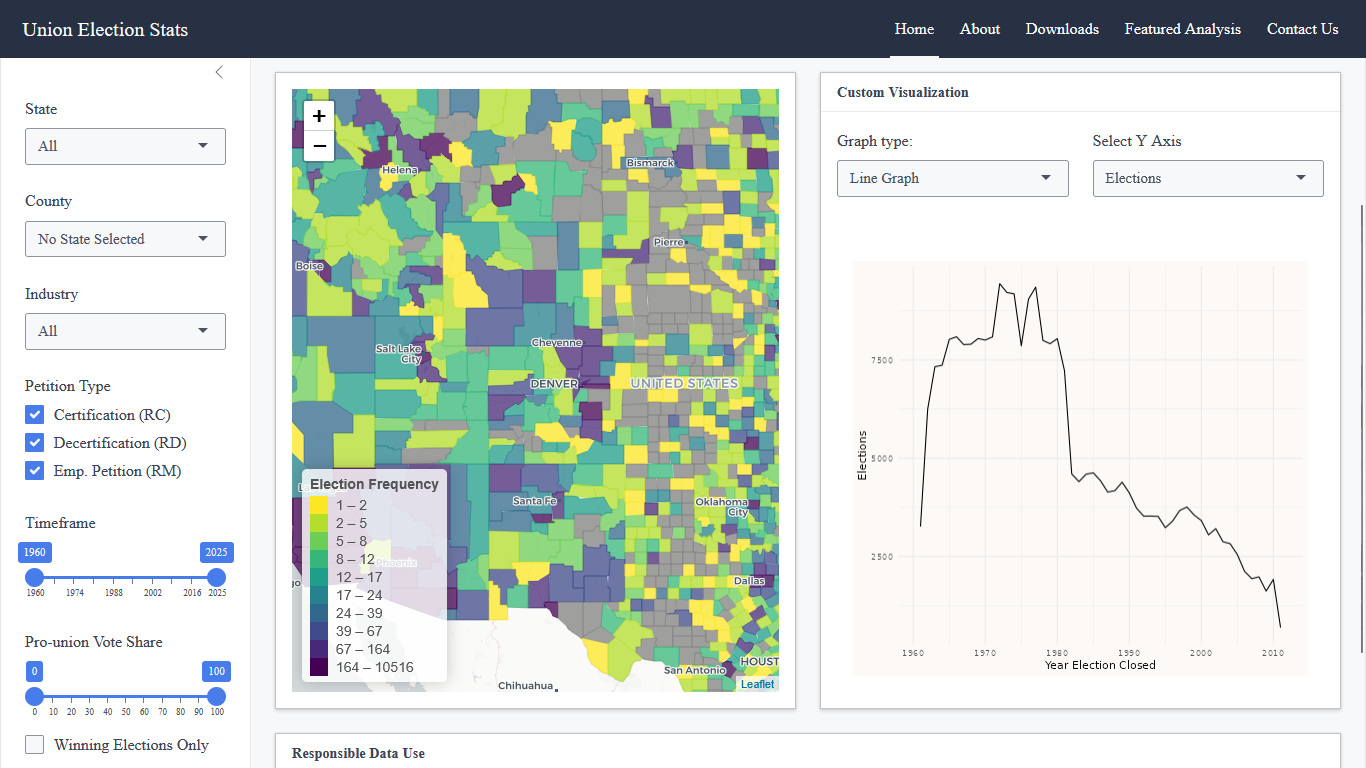The width and height of the screenshot is (1366, 768).
Task: Click the Union Election Stats title
Action: [105, 29]
